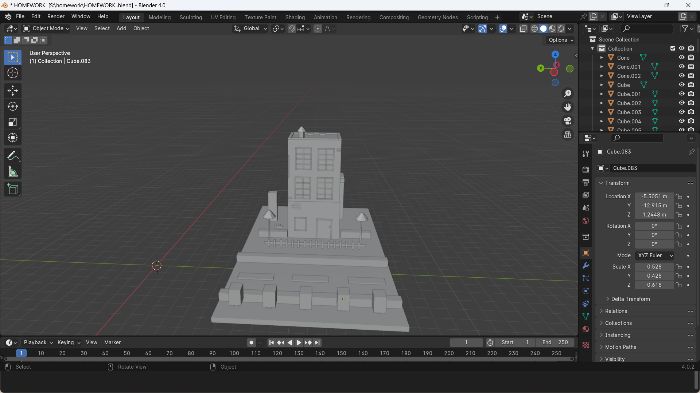Click the current frame marker in timeline
700x393 pixels.
click(x=21, y=353)
